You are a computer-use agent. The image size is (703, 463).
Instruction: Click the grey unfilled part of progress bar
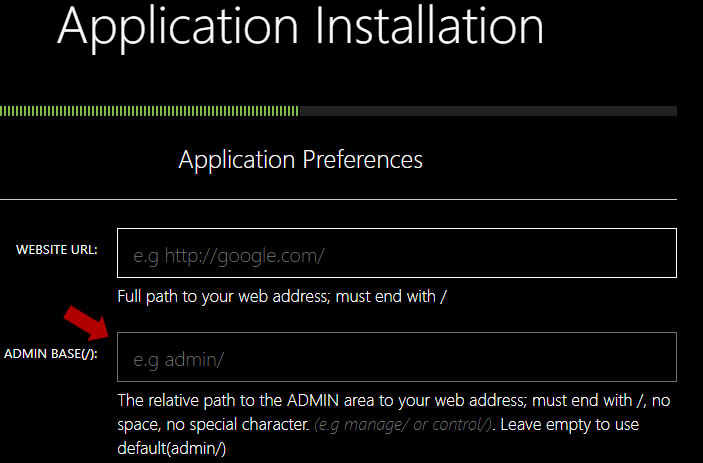[x=488, y=111]
